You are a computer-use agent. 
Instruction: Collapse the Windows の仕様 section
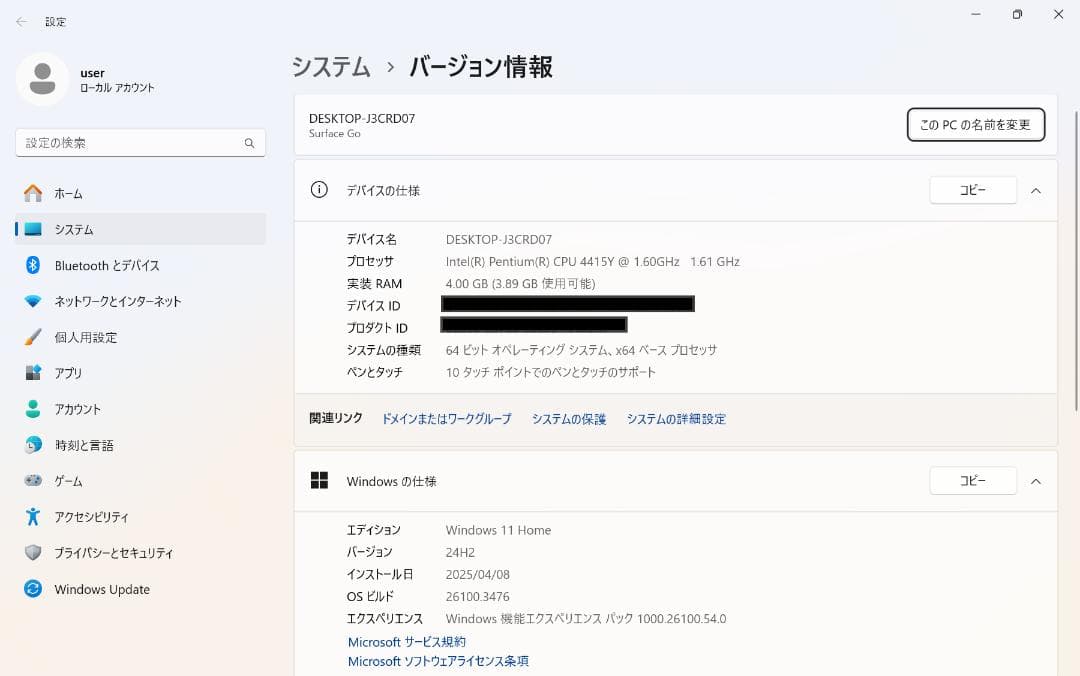1036,481
